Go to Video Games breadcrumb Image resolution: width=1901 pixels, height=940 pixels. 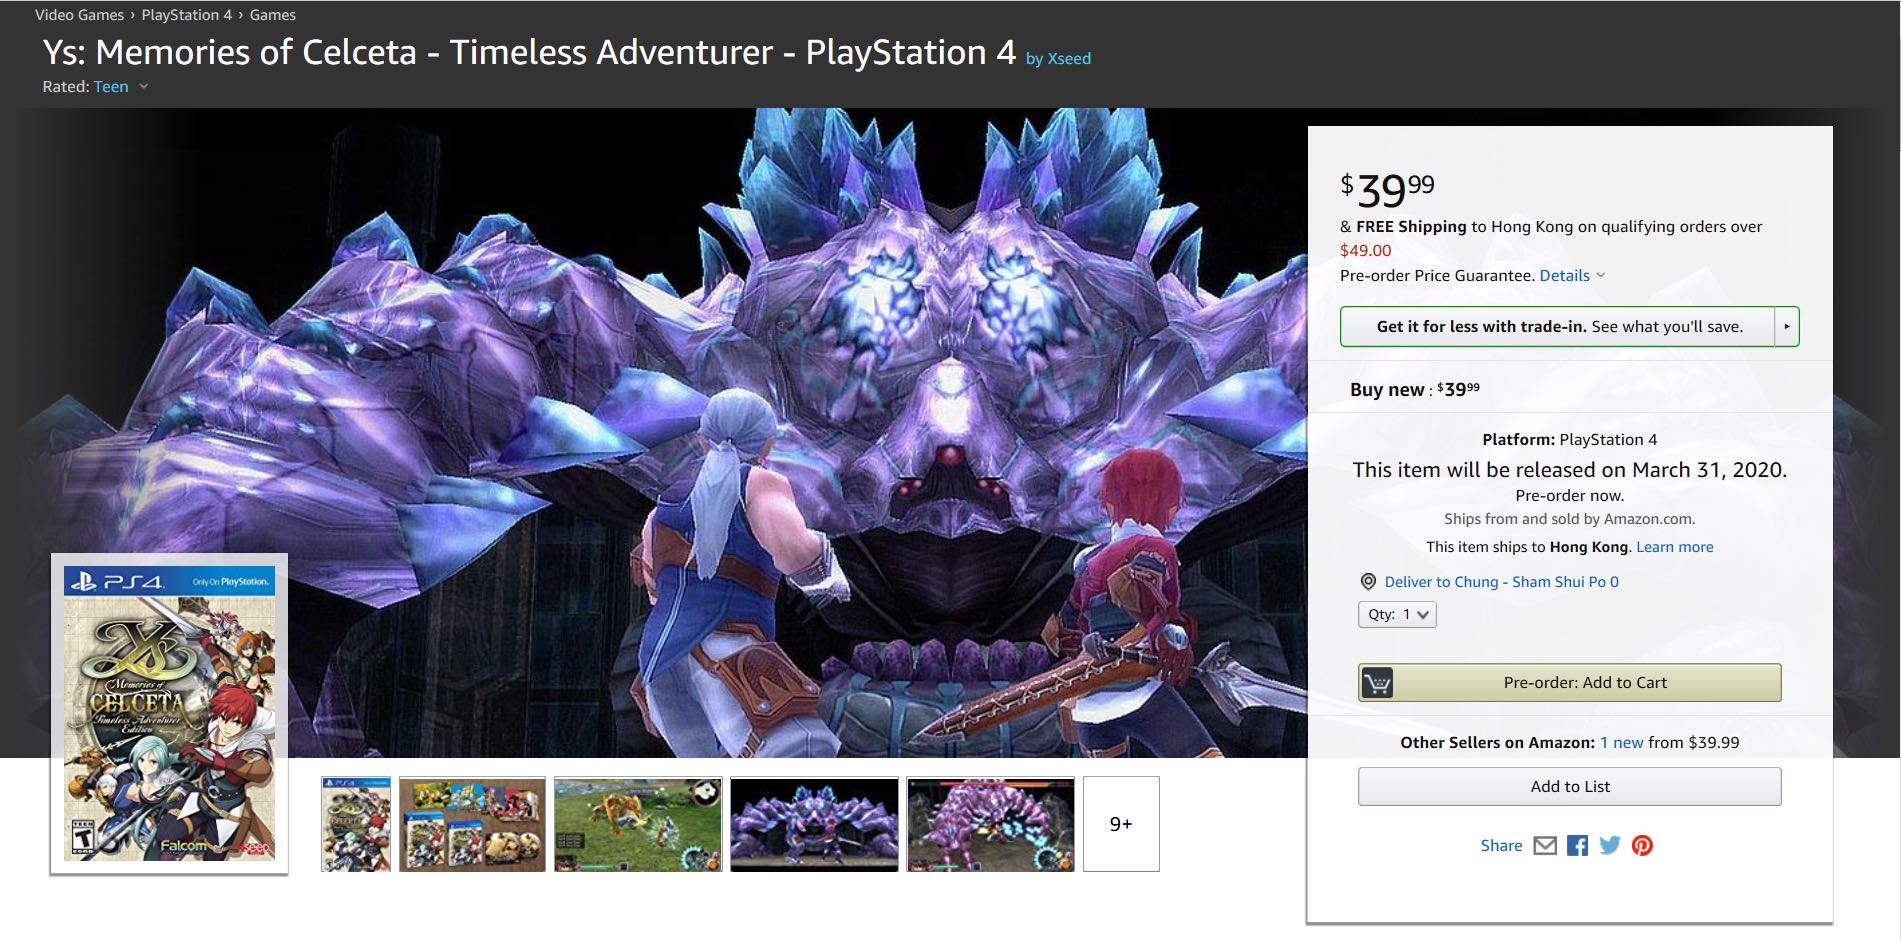(x=79, y=15)
